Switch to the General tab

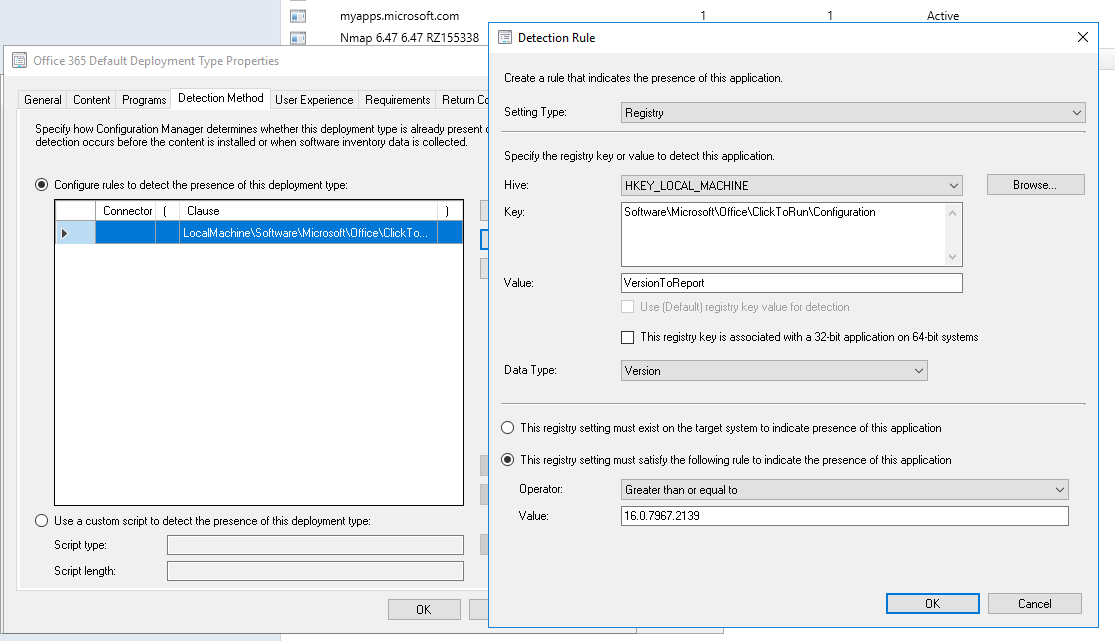click(x=43, y=100)
